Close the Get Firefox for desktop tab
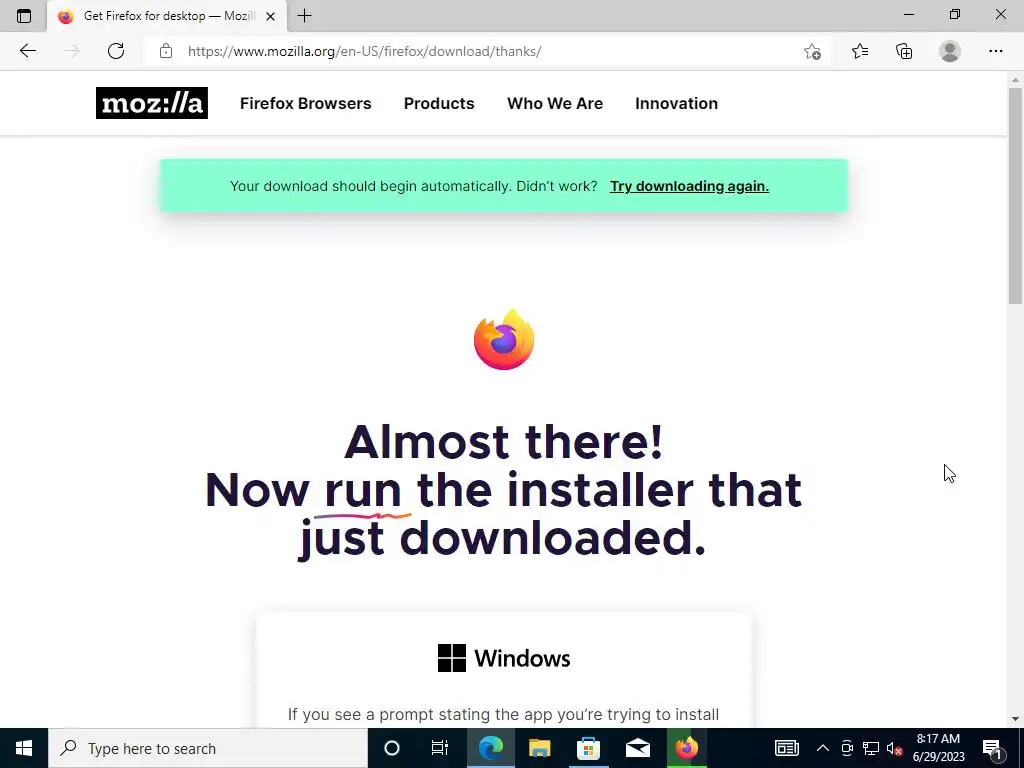This screenshot has height=768, width=1024. [x=270, y=16]
